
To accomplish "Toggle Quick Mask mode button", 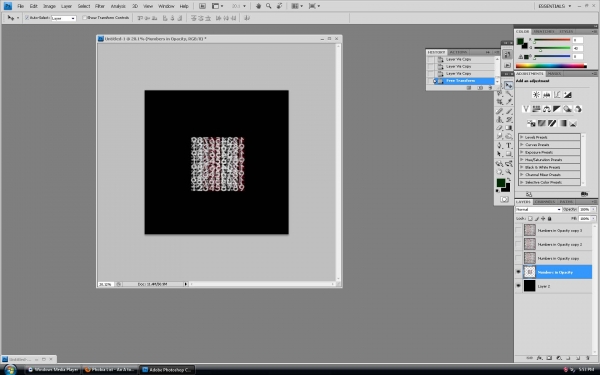I will (504, 199).
